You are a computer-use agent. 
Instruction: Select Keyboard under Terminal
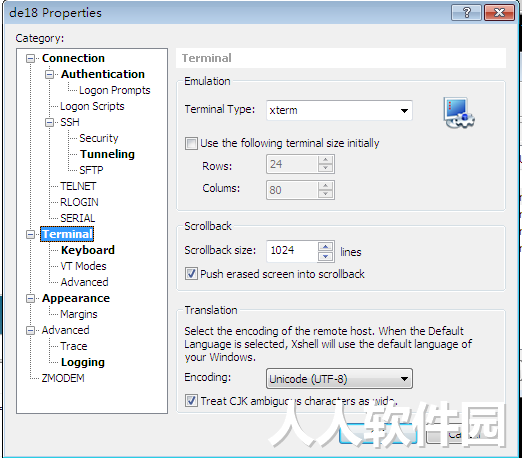click(88, 250)
